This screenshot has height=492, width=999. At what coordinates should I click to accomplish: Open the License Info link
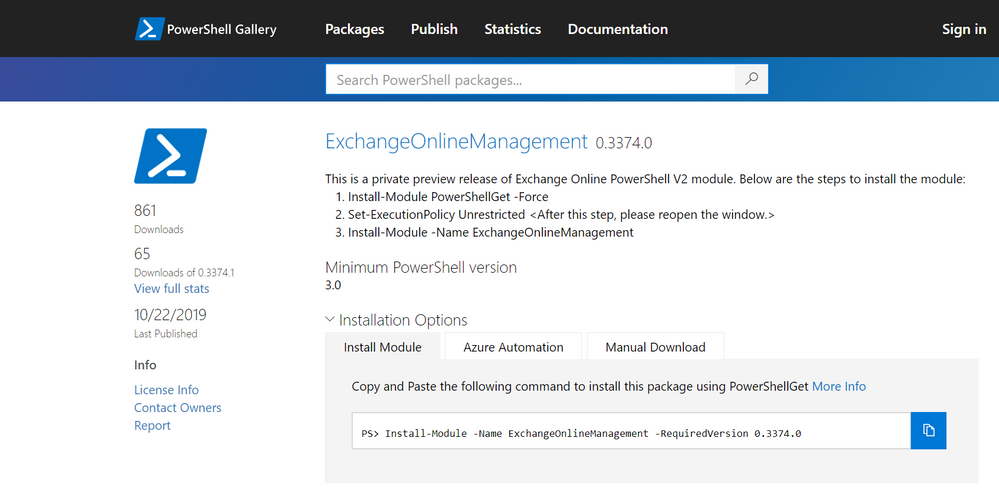[x=166, y=390]
